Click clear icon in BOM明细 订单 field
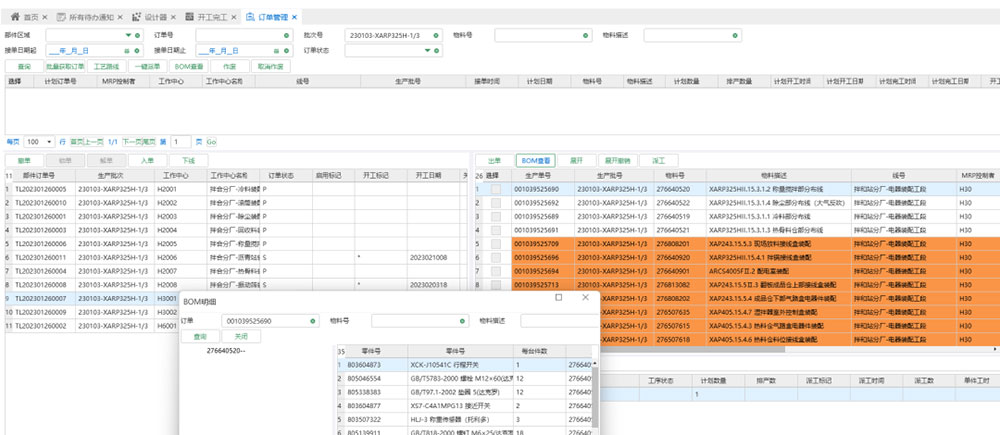This screenshot has width=1000, height=435. 314,321
